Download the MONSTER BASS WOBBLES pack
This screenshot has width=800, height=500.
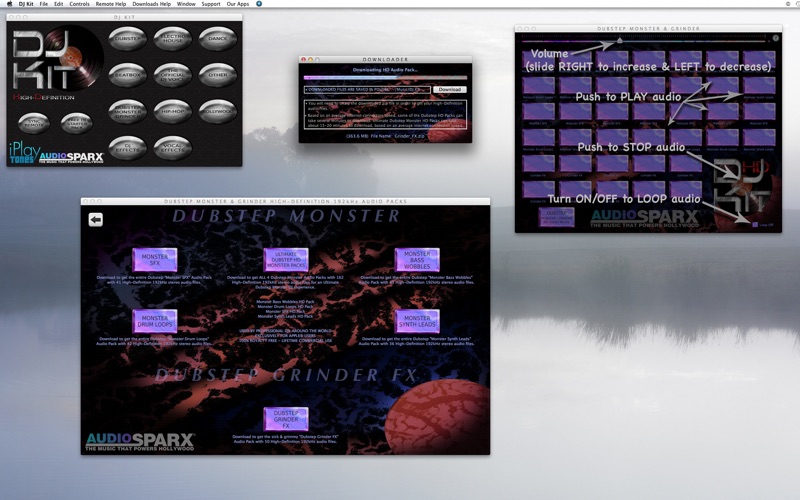click(417, 260)
